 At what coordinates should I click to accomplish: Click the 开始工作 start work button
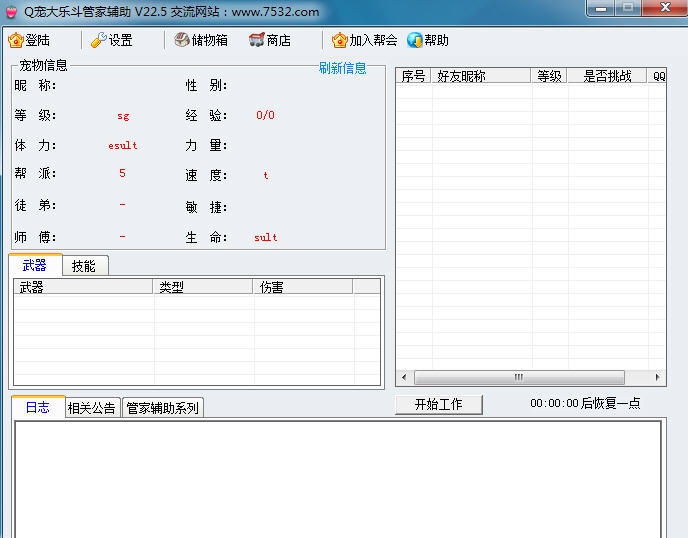[439, 404]
